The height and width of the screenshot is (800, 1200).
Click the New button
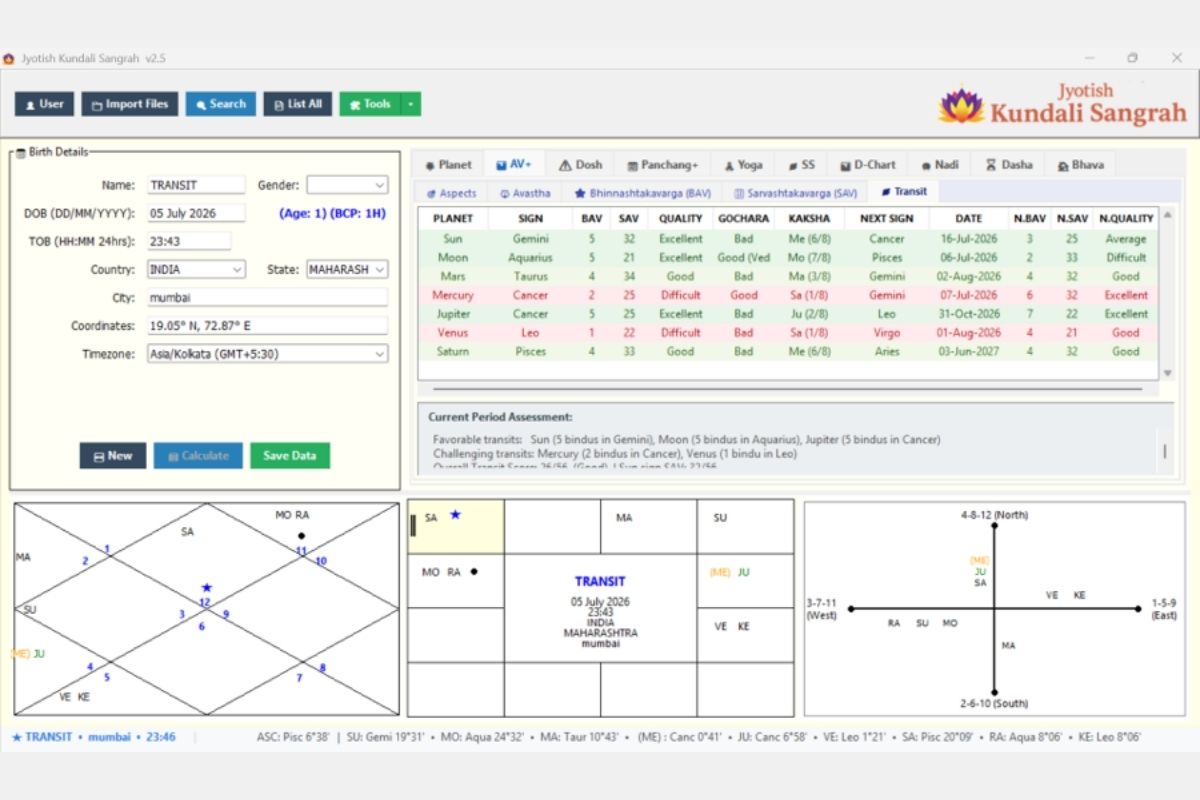pos(113,456)
